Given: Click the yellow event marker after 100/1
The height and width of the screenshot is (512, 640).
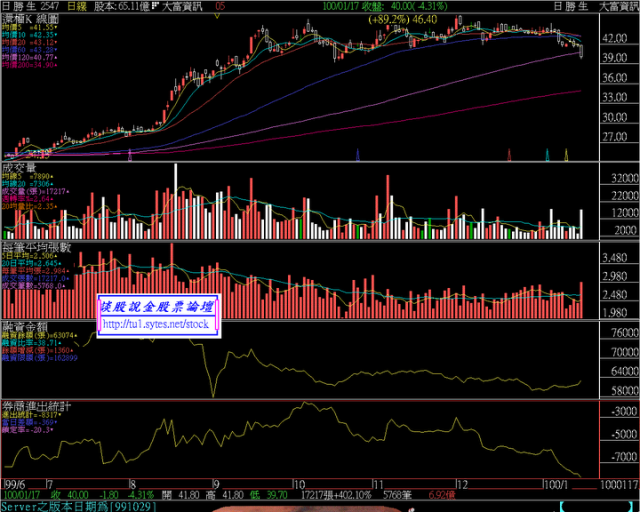Looking at the screenshot, I should pyautogui.click(x=566, y=155).
